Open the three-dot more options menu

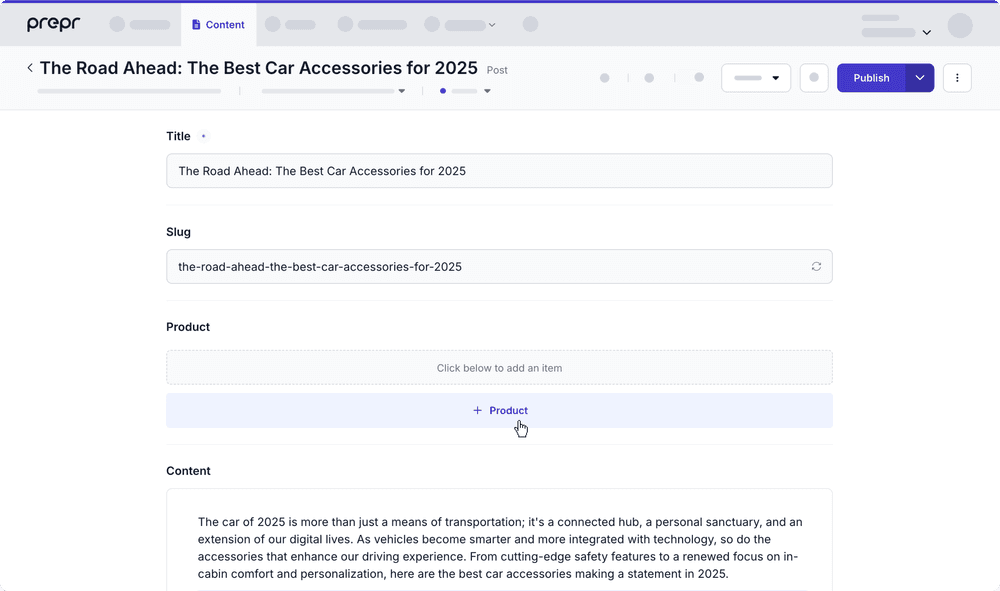957,78
